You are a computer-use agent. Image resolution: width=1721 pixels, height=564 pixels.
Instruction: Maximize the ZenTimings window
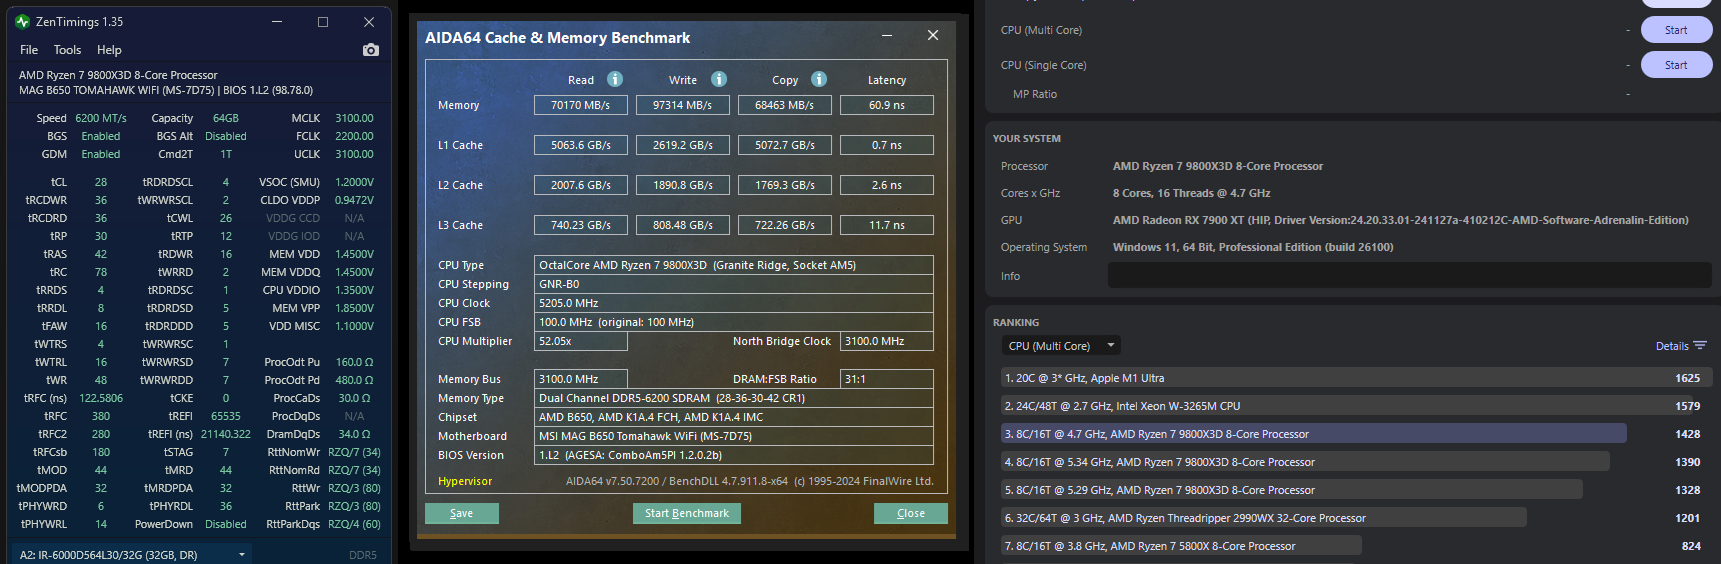click(323, 21)
